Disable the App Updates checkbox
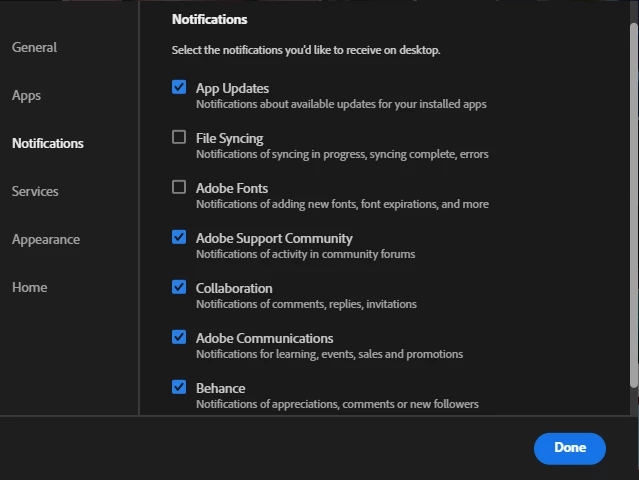 pyautogui.click(x=179, y=87)
